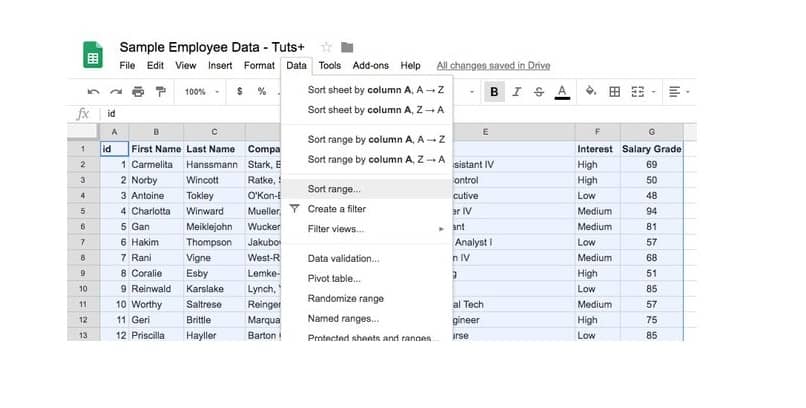806x408 pixels.
Task: Choose Pivot table from menu
Action: pos(367,279)
